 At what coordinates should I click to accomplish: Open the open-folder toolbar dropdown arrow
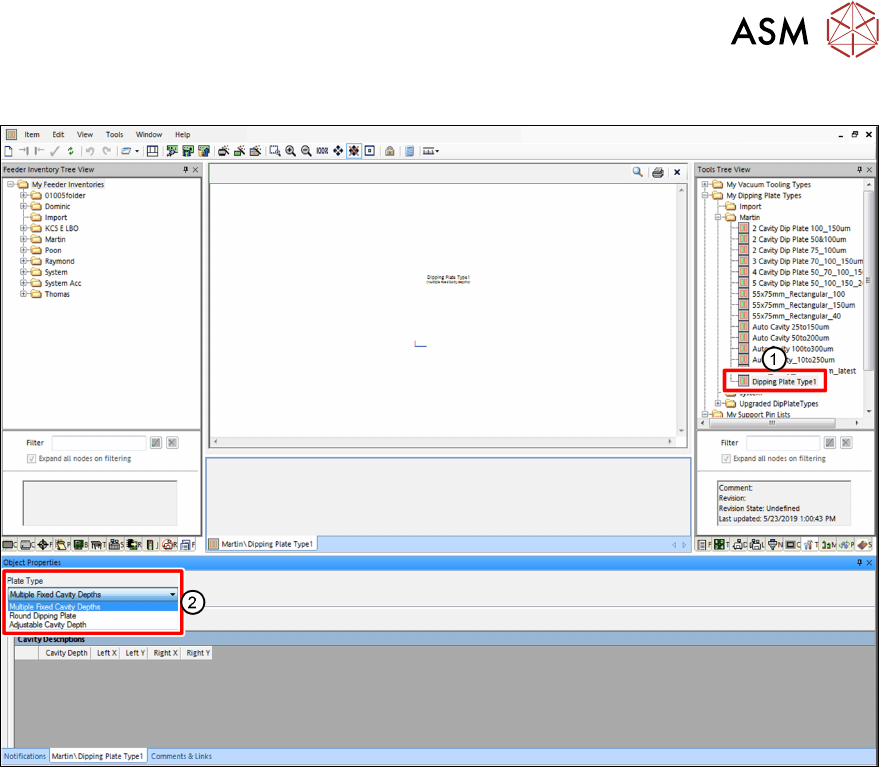pos(137,151)
